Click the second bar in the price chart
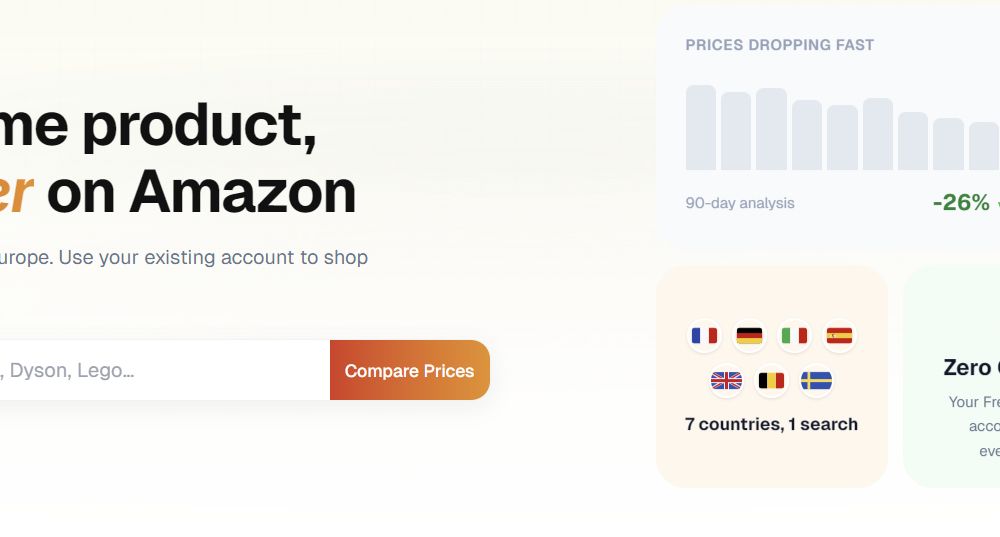1000x537 pixels. point(736,131)
